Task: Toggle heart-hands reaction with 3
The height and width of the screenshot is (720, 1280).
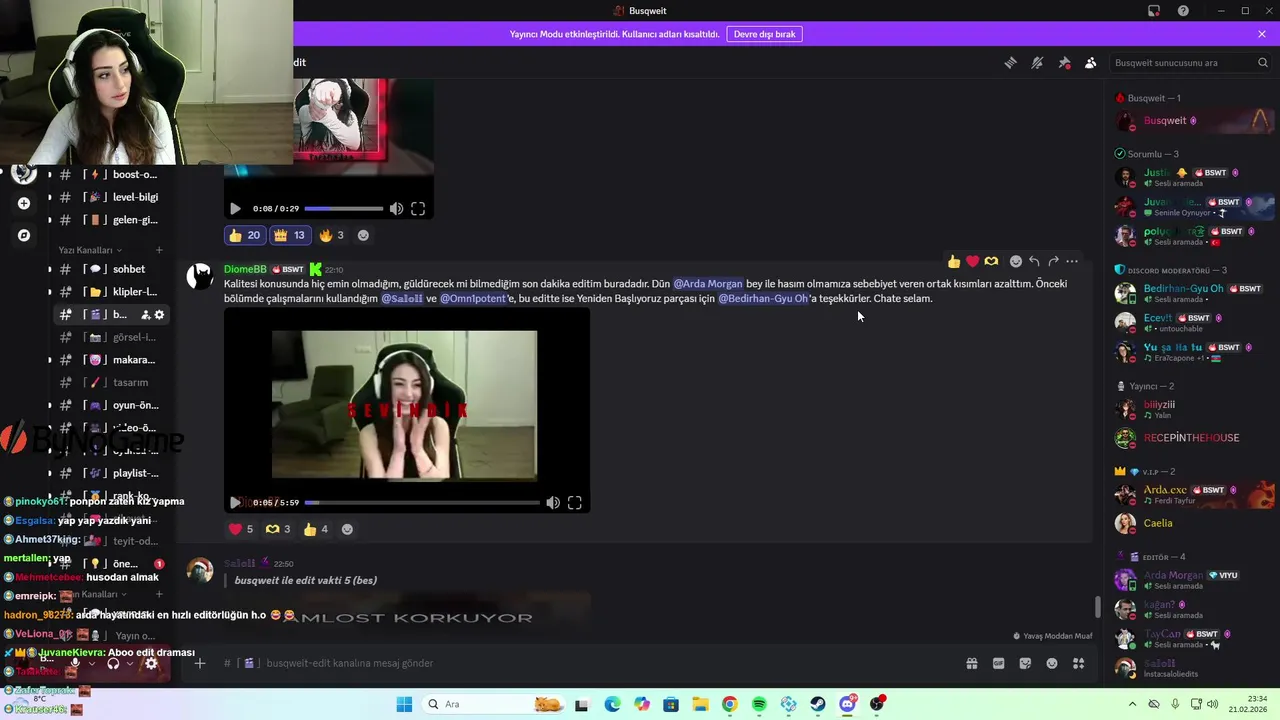Action: click(x=278, y=529)
